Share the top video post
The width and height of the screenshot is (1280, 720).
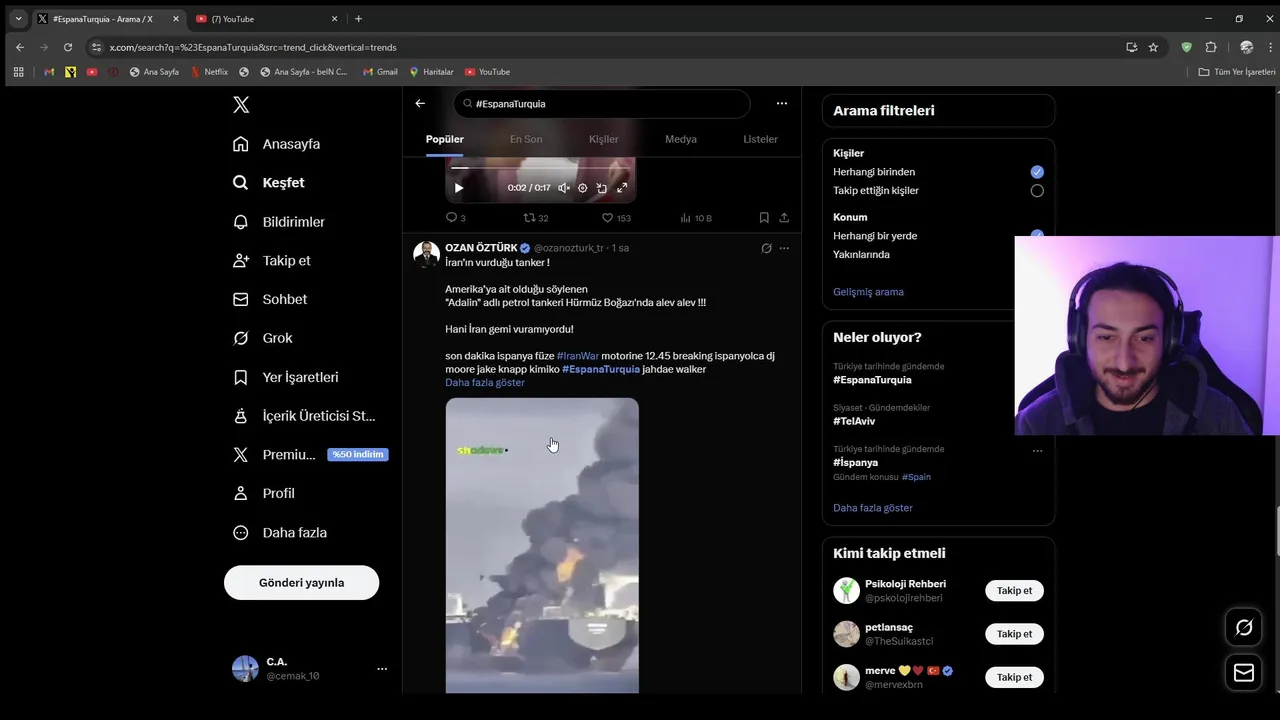click(x=784, y=218)
